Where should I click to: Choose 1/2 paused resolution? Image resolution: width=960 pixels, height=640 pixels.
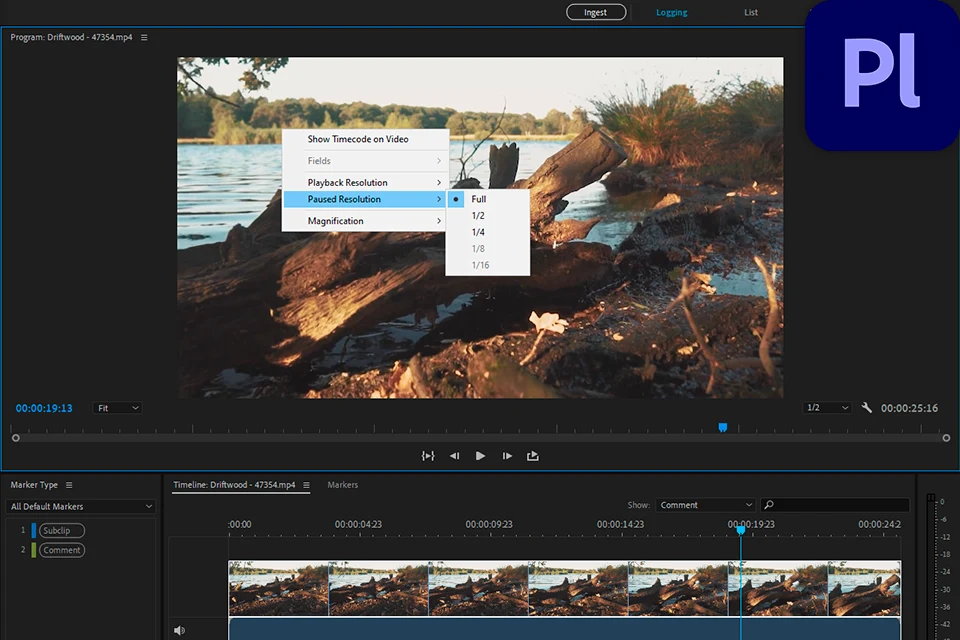coord(487,216)
